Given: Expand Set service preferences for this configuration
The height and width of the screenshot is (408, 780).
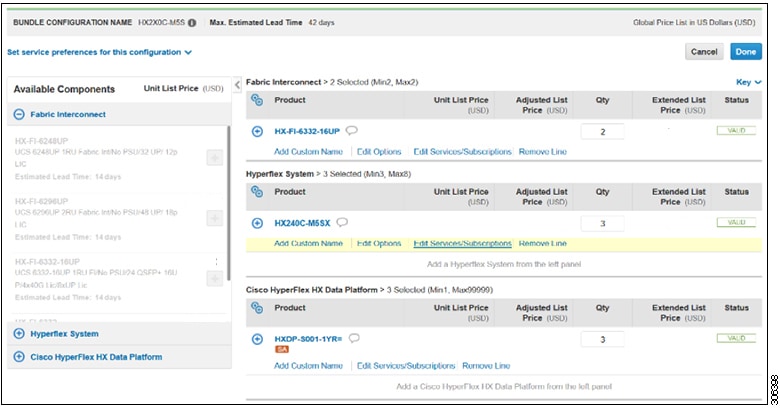Looking at the screenshot, I should (x=99, y=52).
